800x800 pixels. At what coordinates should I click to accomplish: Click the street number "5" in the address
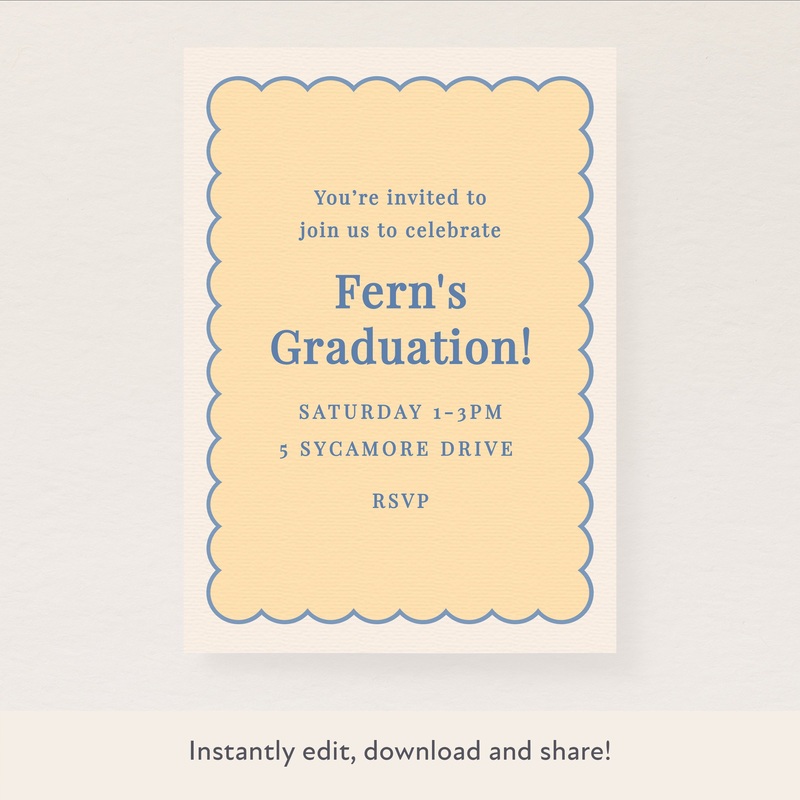click(284, 450)
